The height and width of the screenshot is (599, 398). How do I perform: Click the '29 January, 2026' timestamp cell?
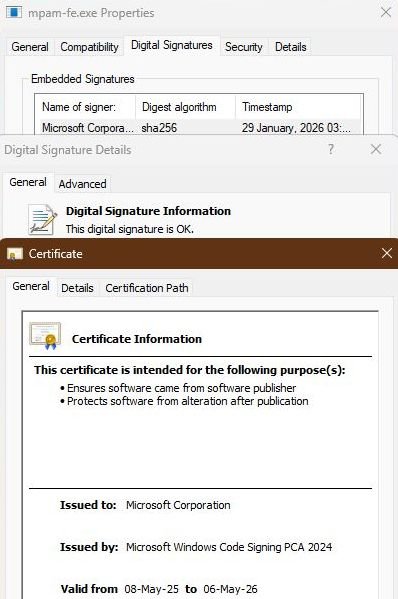pos(296,128)
